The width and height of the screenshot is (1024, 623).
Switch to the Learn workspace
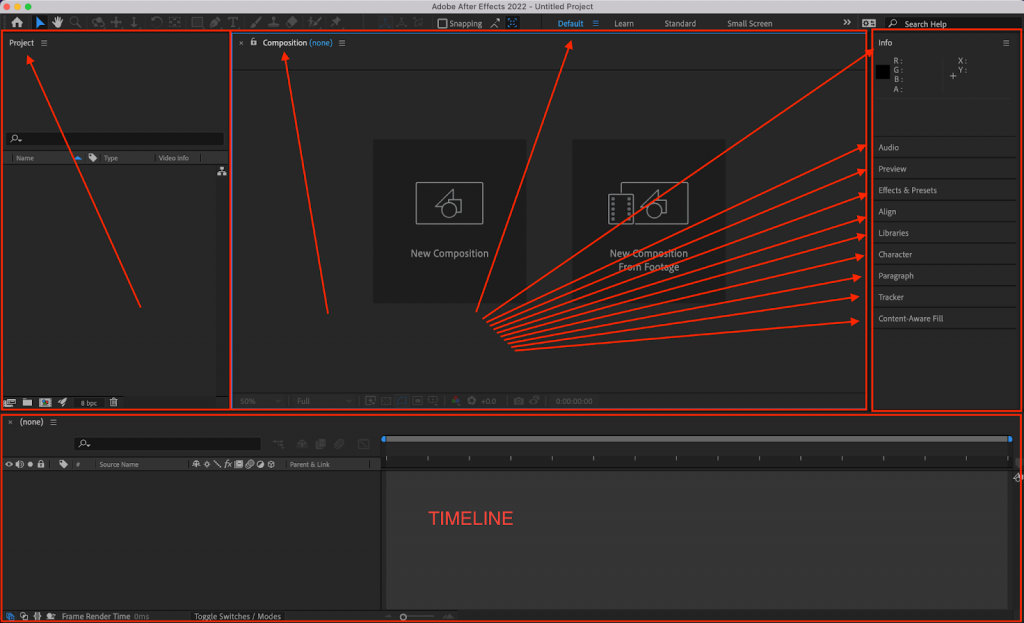tap(623, 23)
